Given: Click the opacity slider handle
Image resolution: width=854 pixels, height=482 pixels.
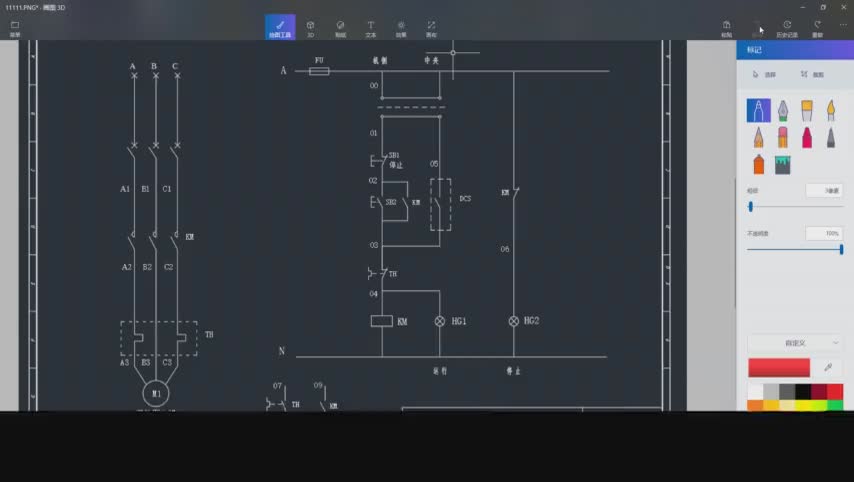Looking at the screenshot, I should [841, 249].
